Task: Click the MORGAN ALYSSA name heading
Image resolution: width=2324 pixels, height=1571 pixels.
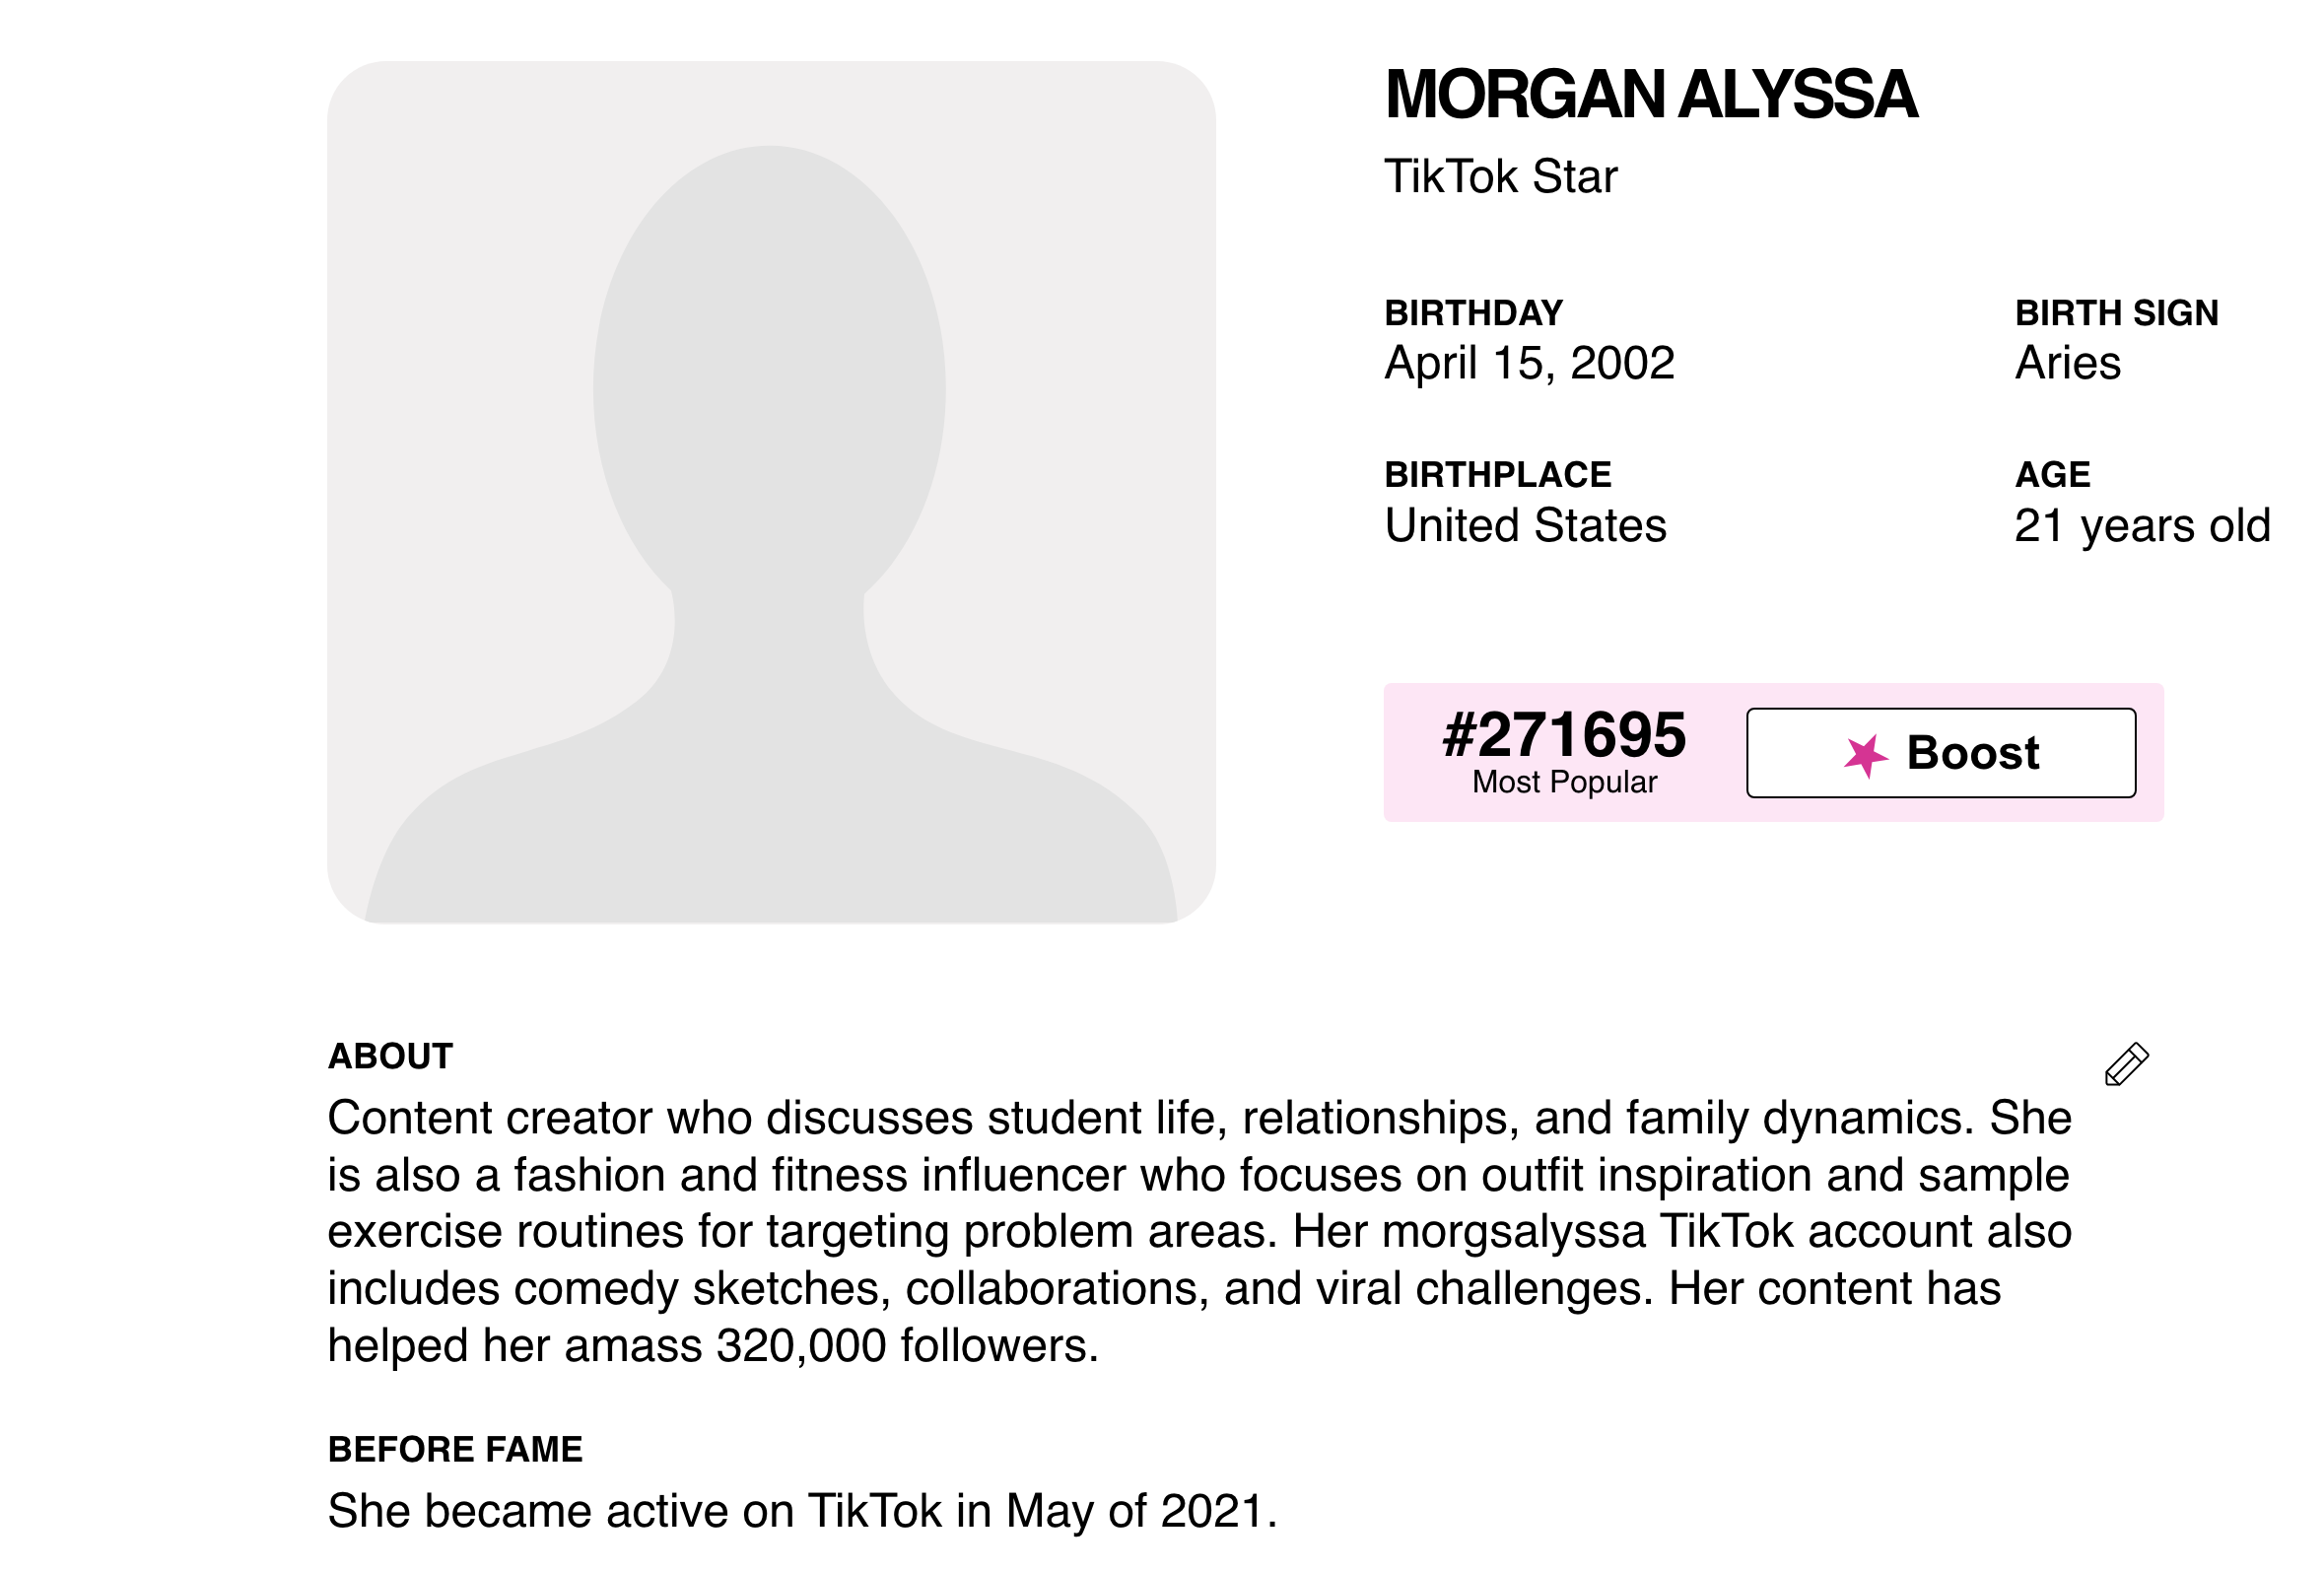Action: tap(1650, 95)
